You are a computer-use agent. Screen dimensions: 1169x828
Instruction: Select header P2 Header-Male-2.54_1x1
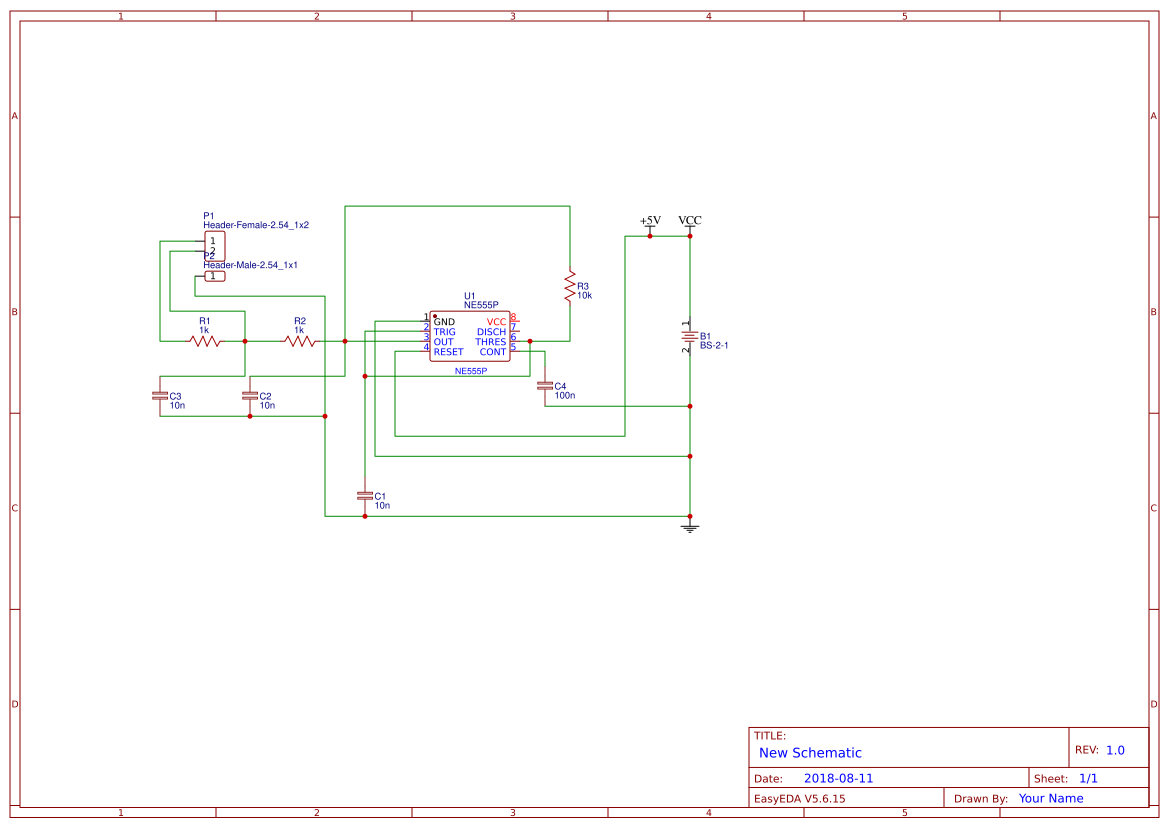point(214,274)
